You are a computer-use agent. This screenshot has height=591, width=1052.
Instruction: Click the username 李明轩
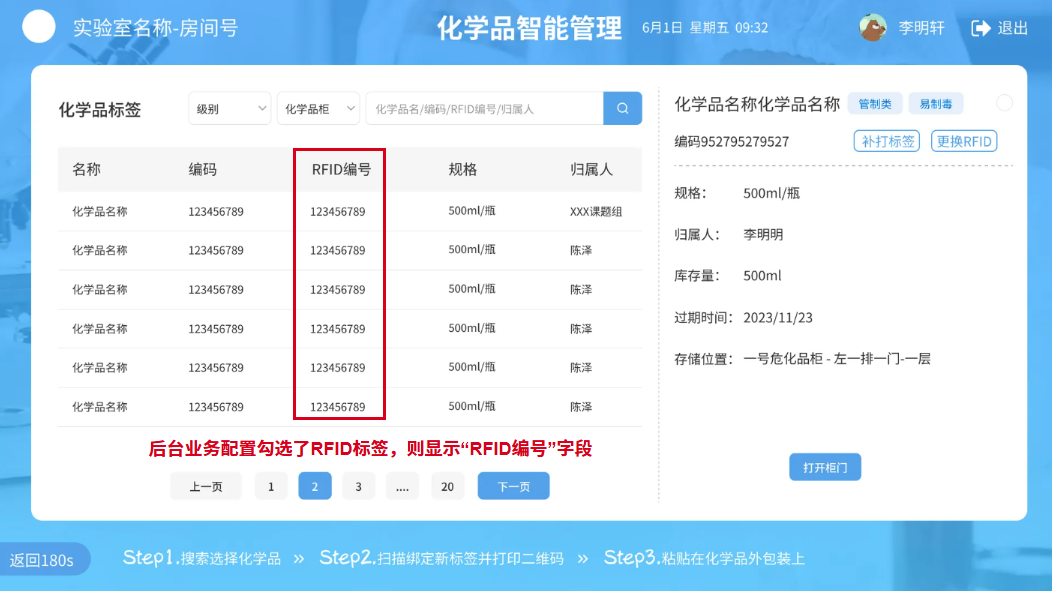(x=921, y=28)
